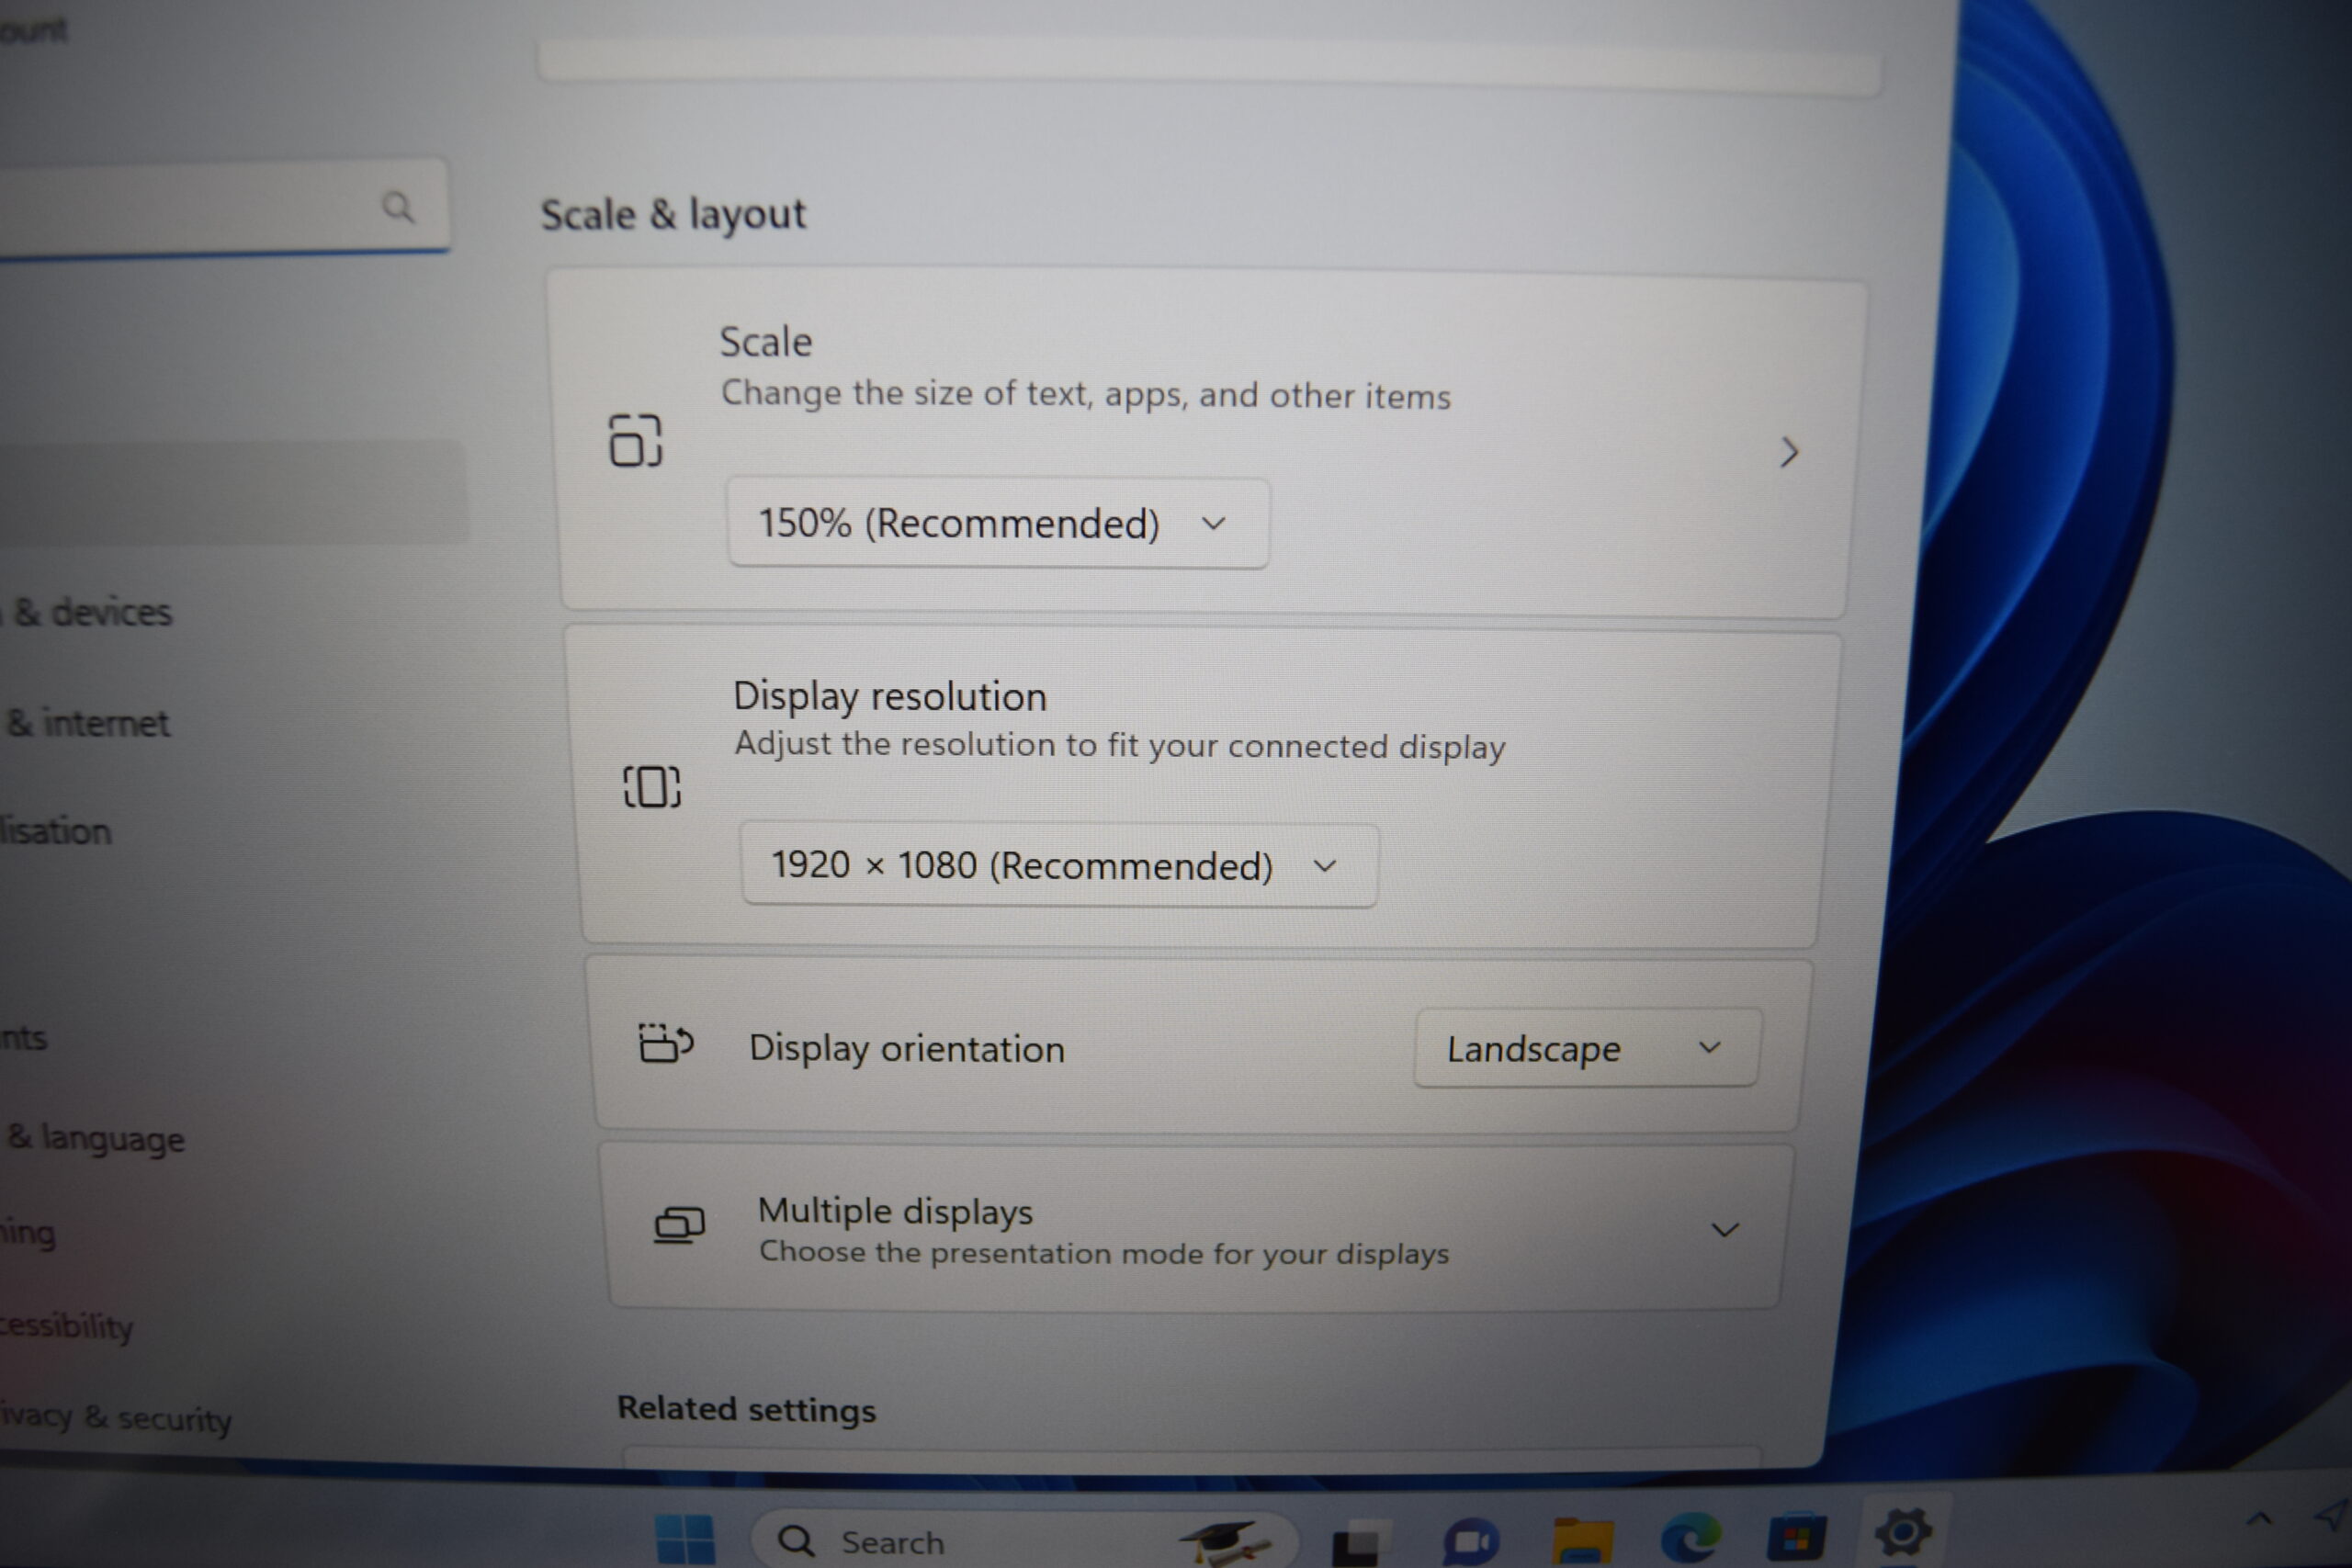Click the 'Multiple displays' title text
This screenshot has height=1568, width=2352.
895,1211
